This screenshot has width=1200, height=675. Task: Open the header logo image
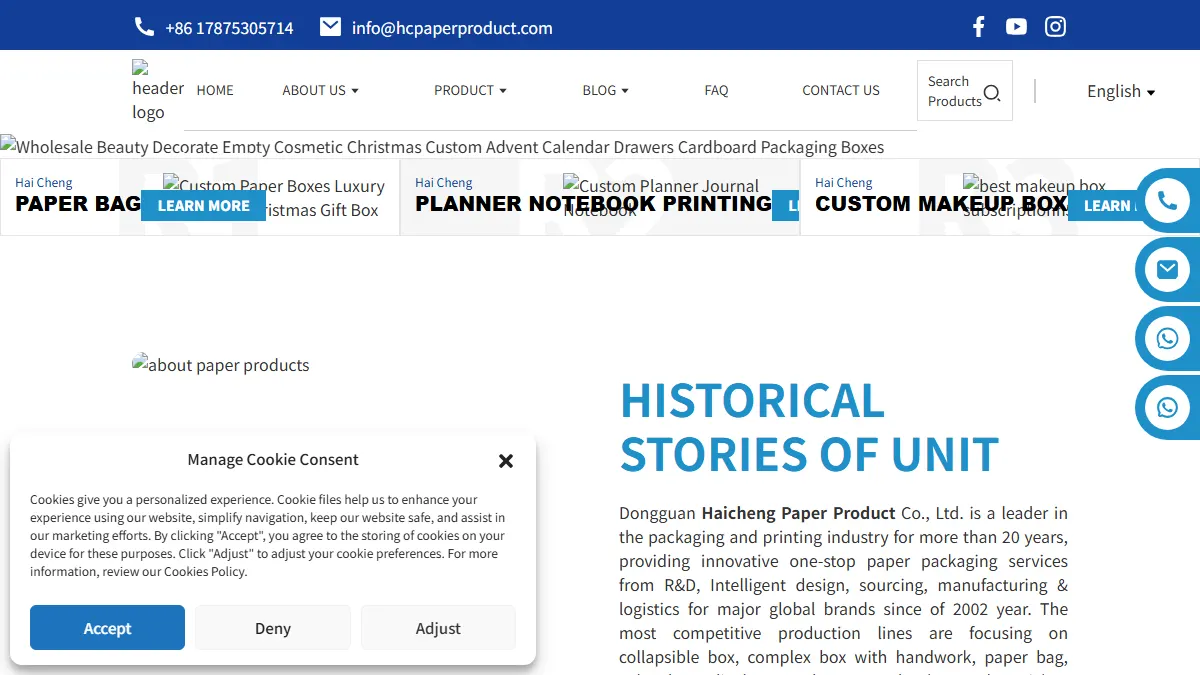point(158,90)
